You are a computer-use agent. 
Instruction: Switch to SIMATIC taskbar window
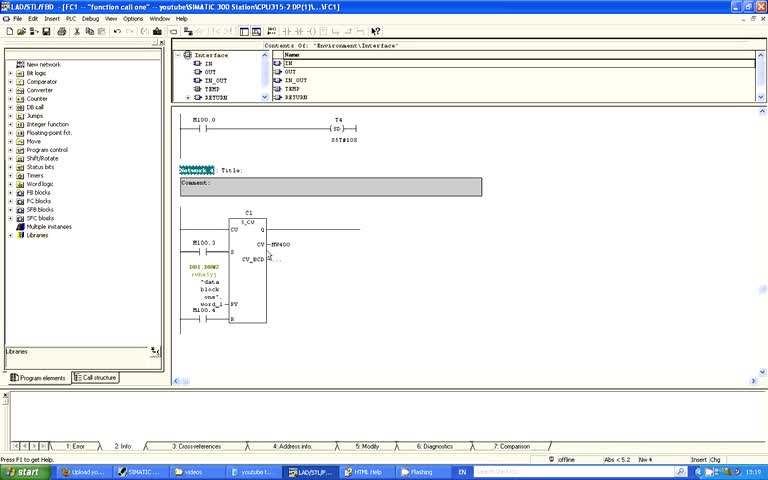(x=140, y=472)
